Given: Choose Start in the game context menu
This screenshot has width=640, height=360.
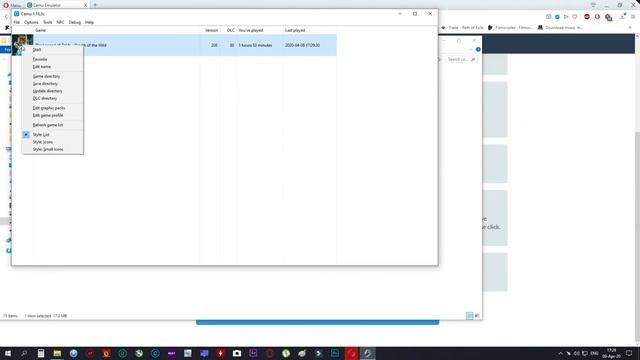Looking at the screenshot, I should (x=53, y=49).
